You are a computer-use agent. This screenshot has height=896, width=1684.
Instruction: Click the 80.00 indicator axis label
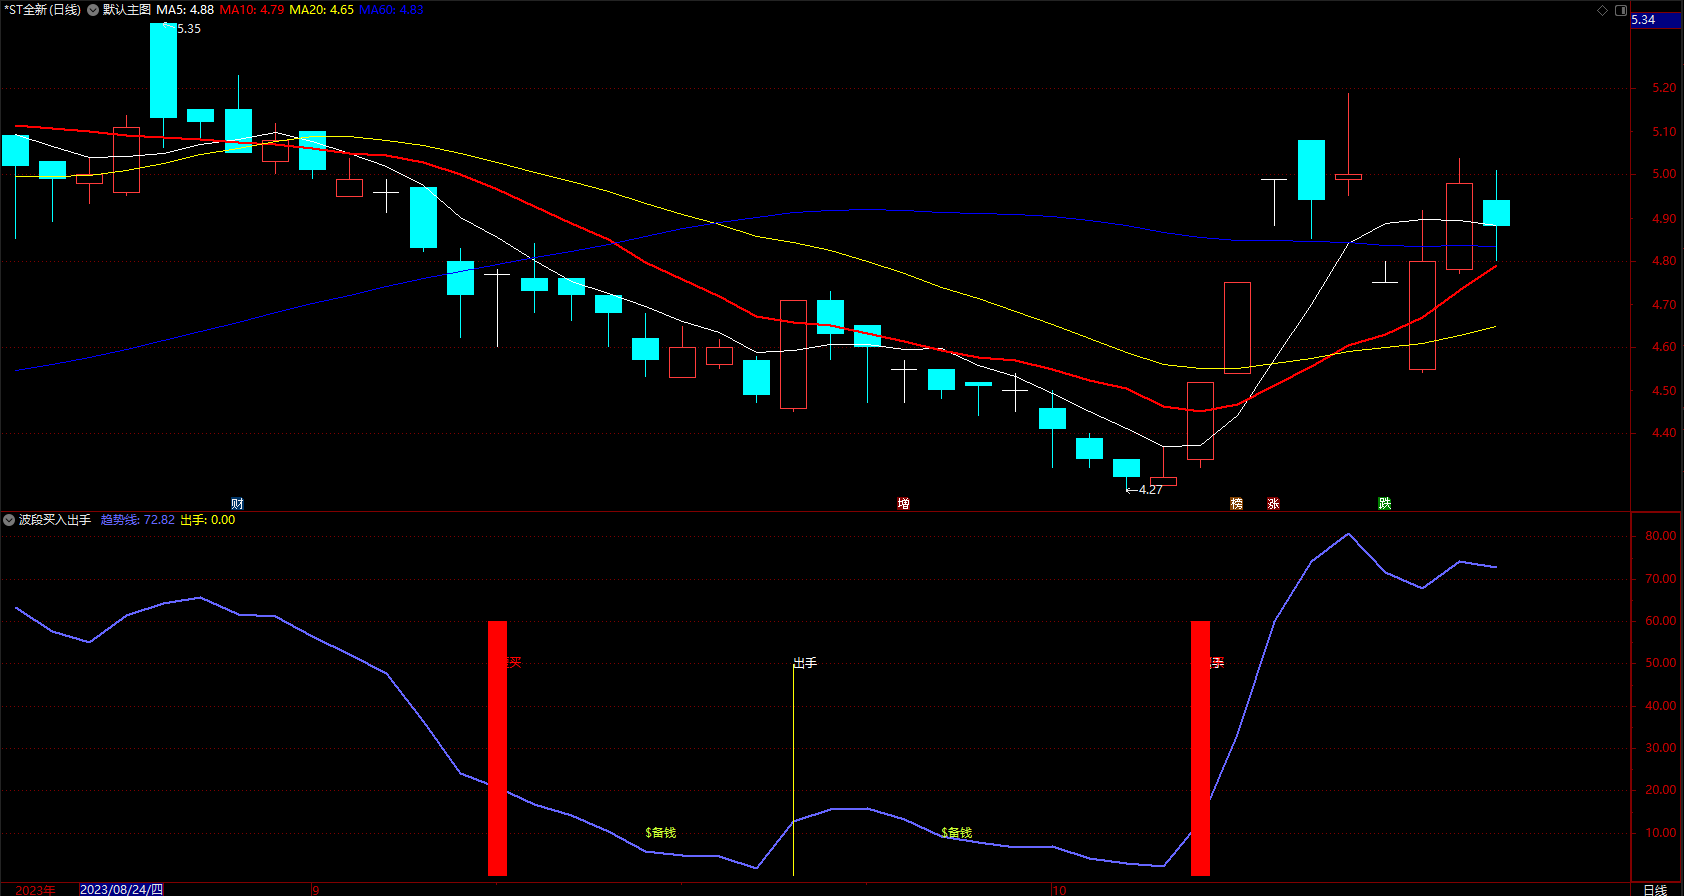(x=1661, y=536)
